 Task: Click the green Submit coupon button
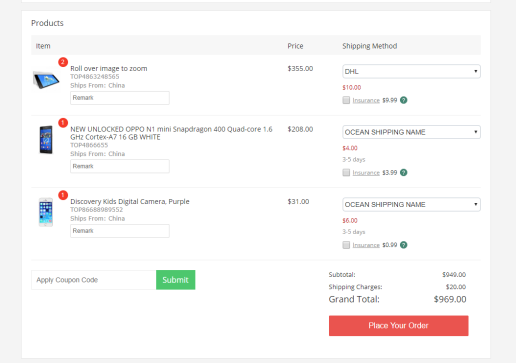[175, 280]
